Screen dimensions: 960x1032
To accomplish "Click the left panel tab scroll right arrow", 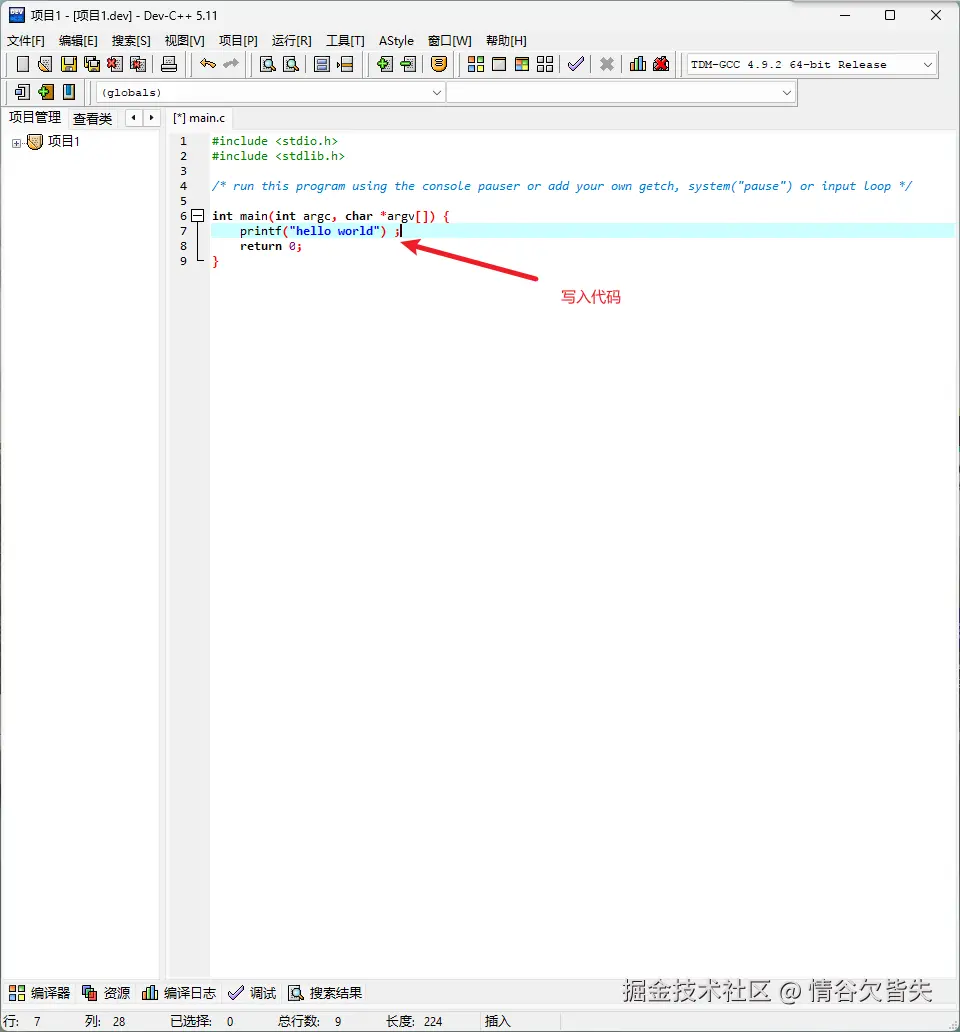I will 151,118.
